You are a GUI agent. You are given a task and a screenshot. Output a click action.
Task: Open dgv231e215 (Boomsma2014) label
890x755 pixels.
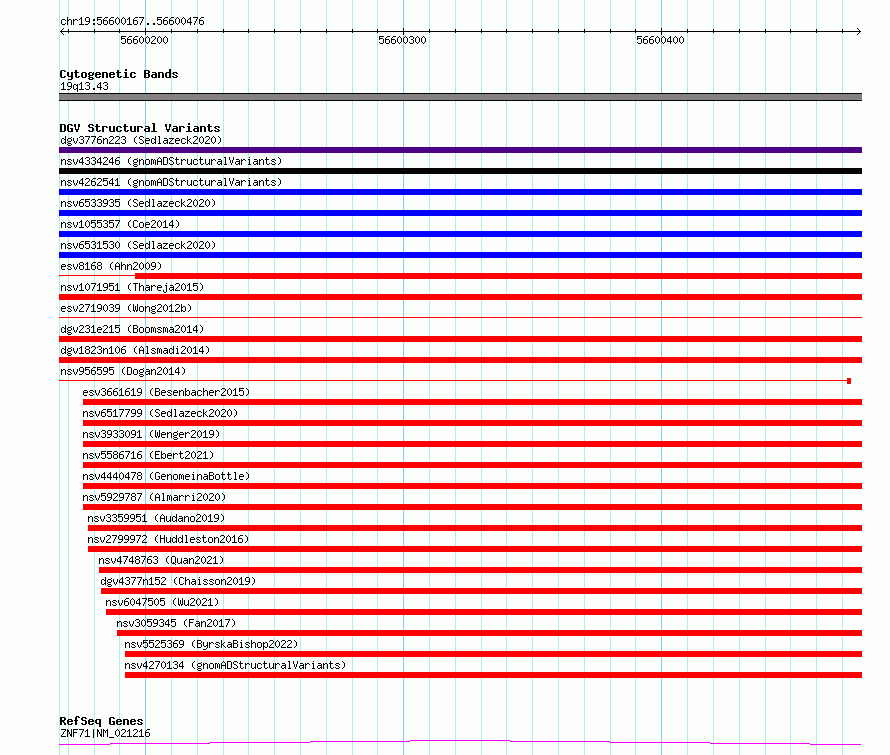pos(132,329)
